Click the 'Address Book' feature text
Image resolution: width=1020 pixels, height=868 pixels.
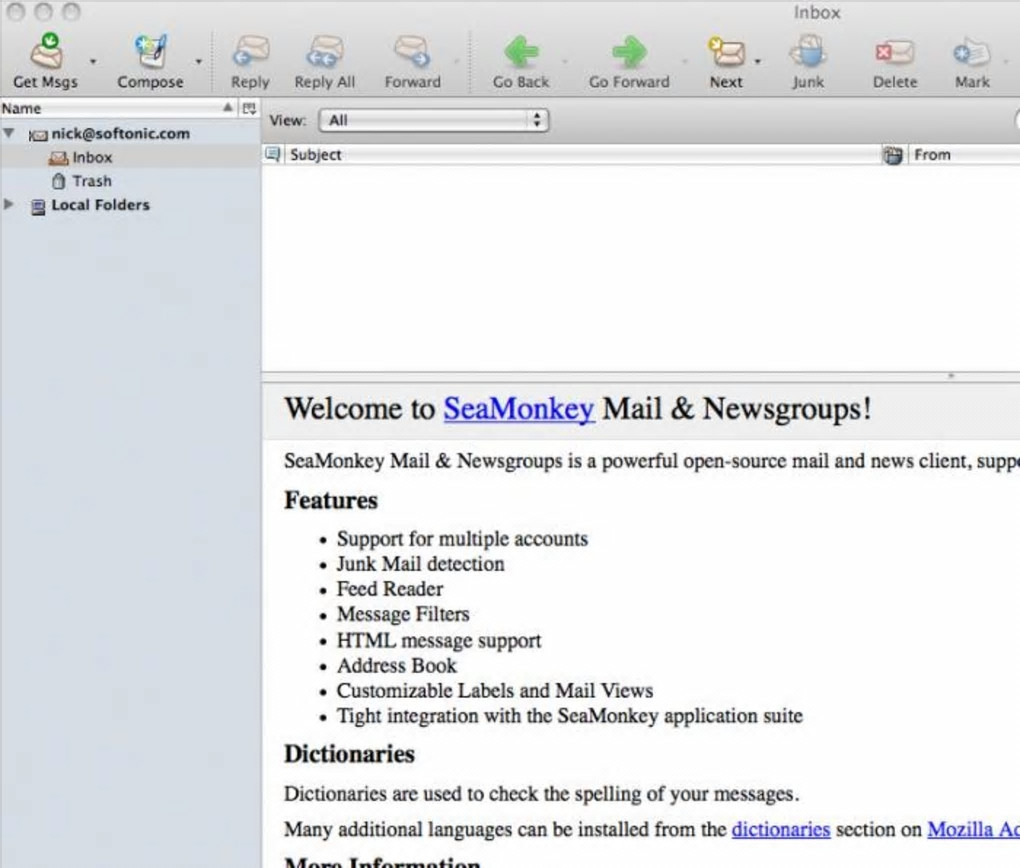tap(397, 666)
